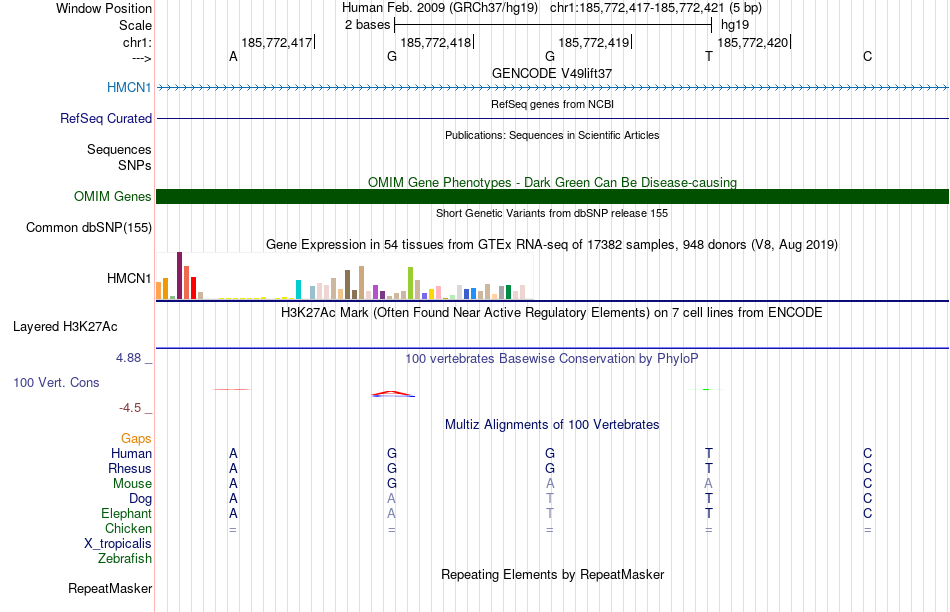This screenshot has width=950, height=612.
Task: Click the dark green OMIM gene bar
Action: [552, 196]
